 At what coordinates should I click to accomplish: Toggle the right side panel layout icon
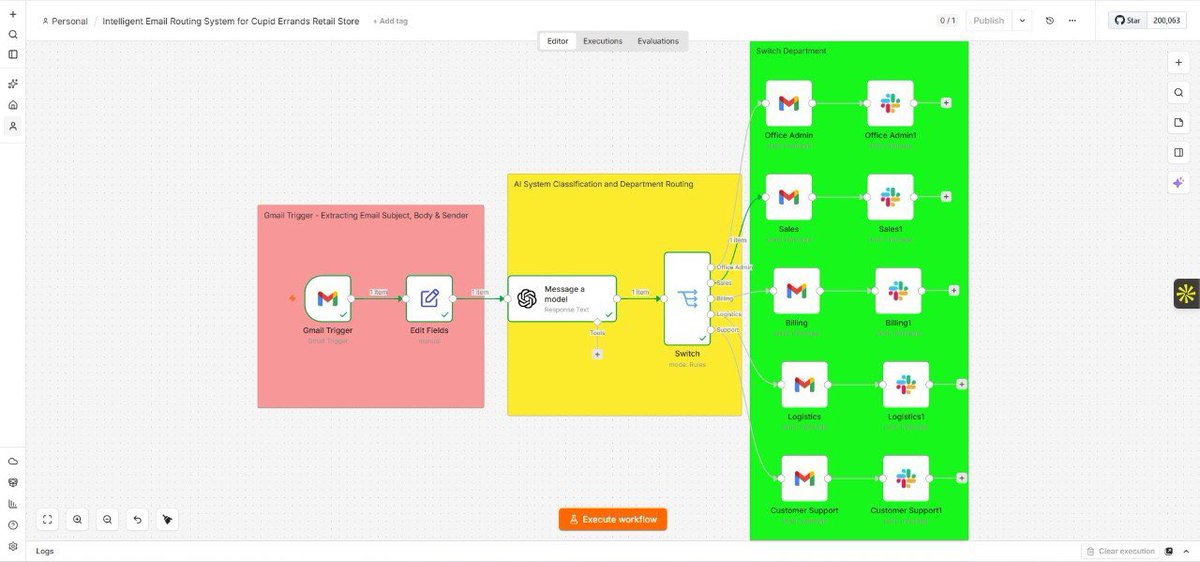point(1179,152)
